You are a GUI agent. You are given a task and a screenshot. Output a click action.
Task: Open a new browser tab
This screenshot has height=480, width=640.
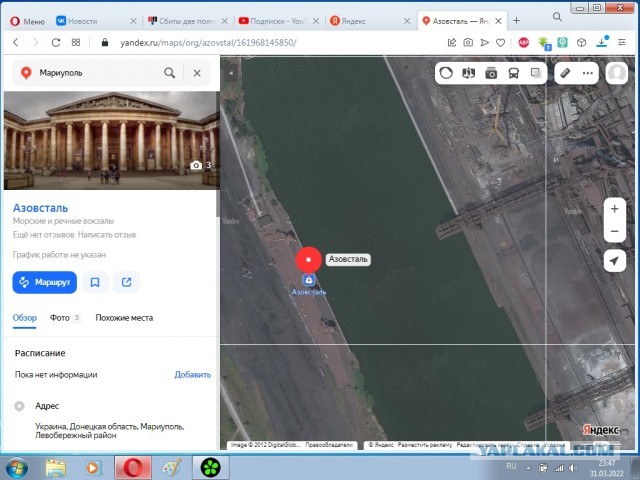[x=516, y=20]
